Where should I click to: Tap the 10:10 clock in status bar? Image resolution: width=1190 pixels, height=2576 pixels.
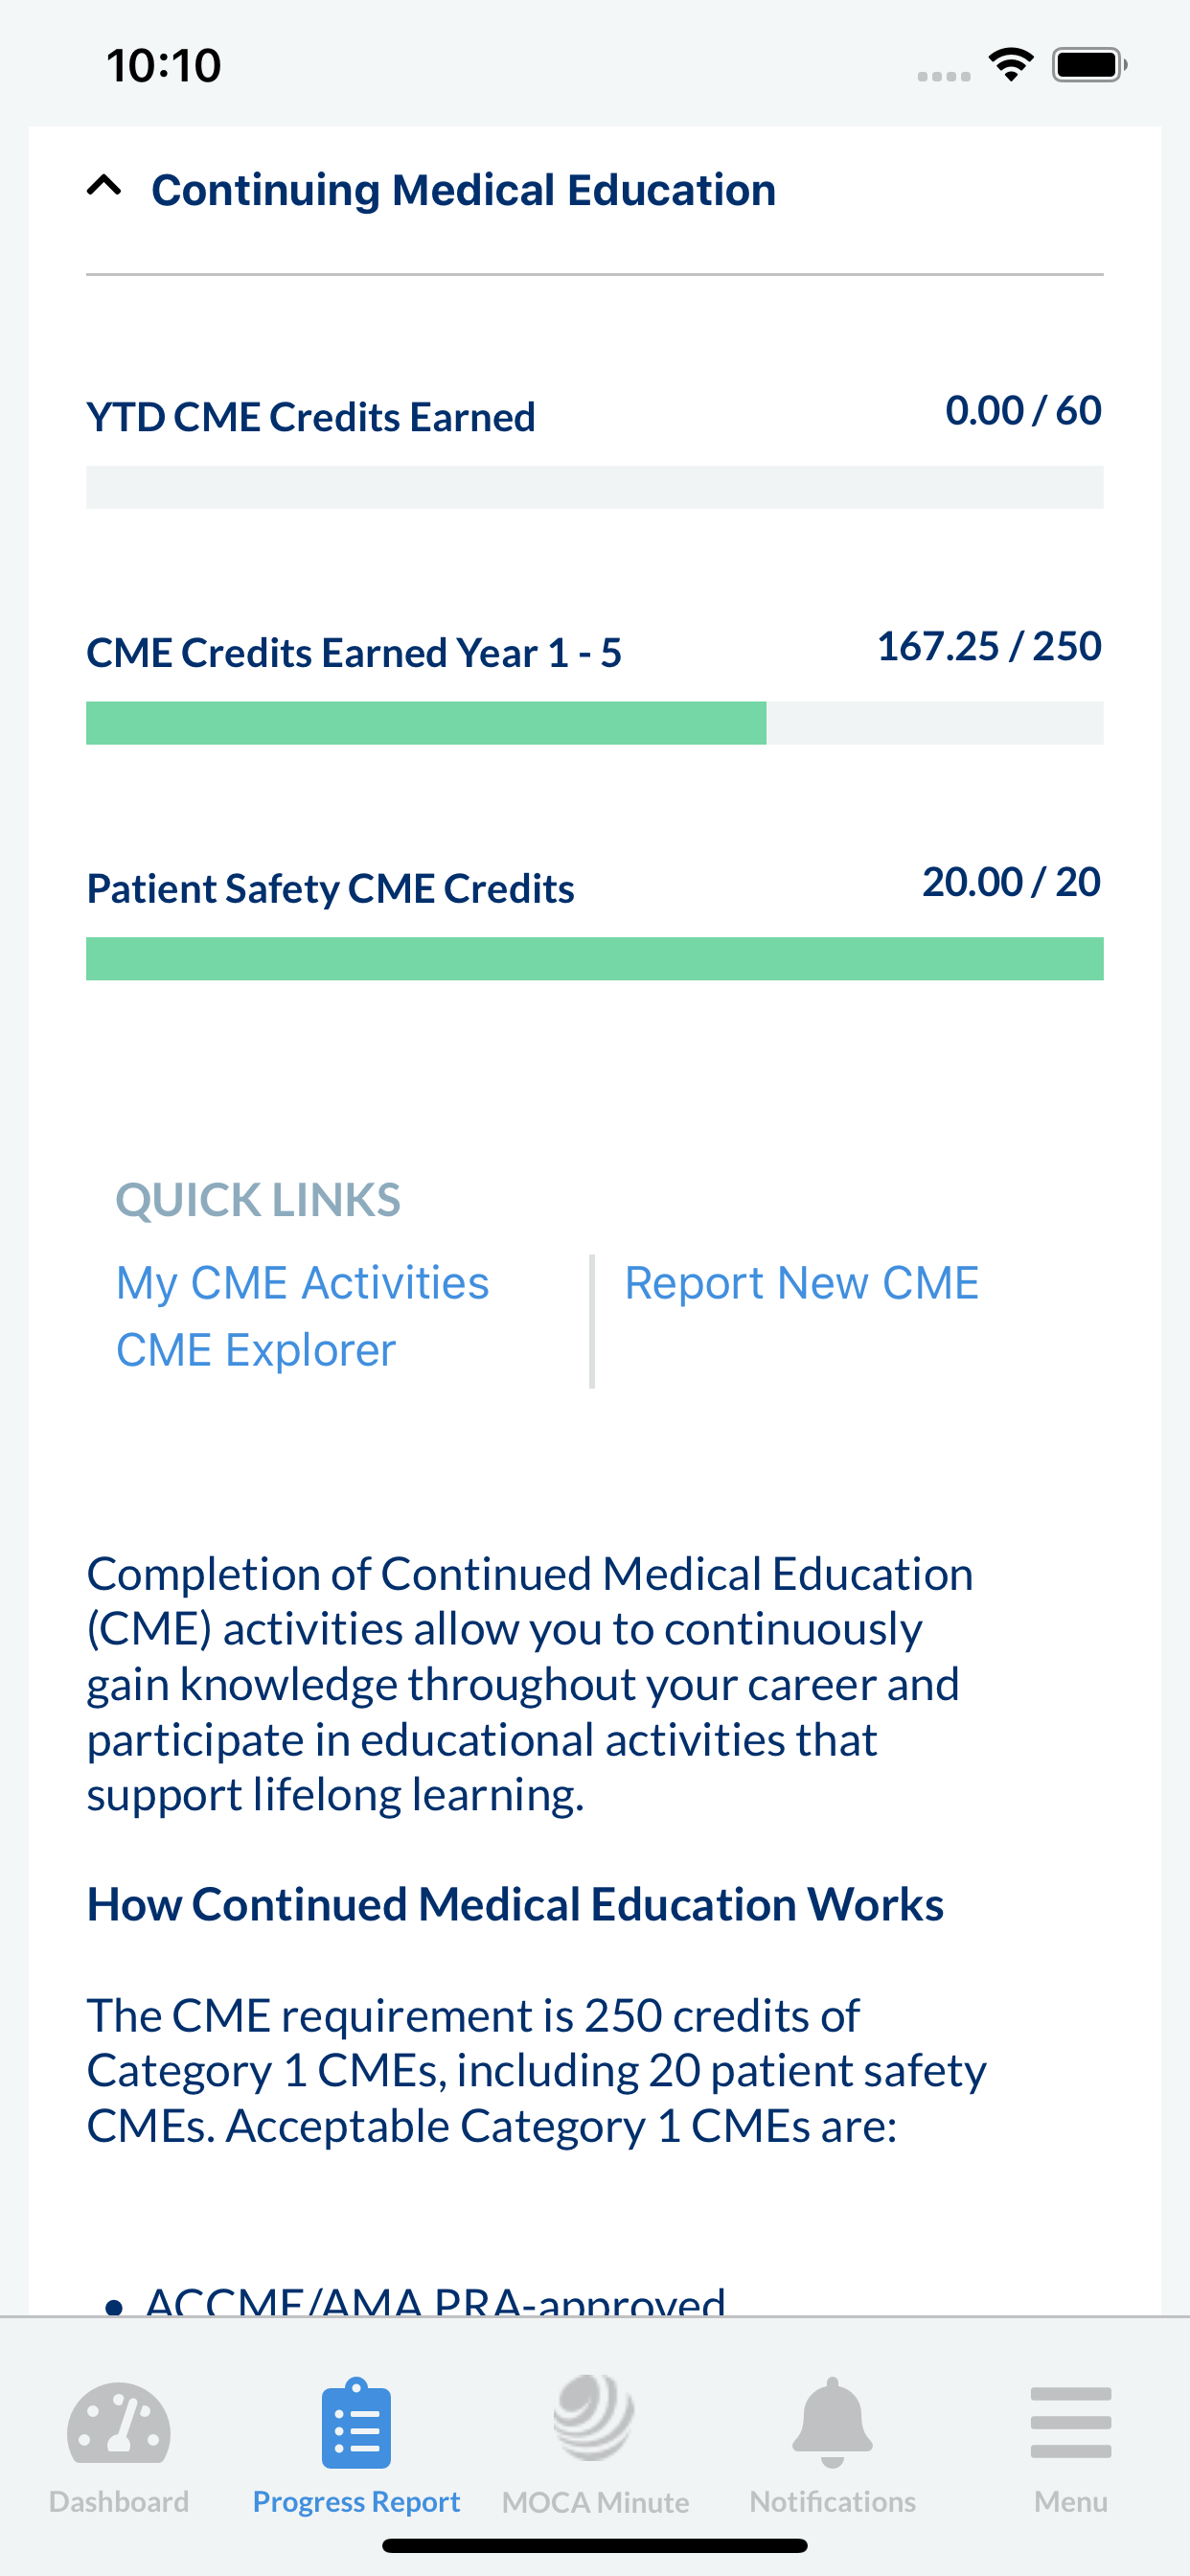[x=164, y=65]
